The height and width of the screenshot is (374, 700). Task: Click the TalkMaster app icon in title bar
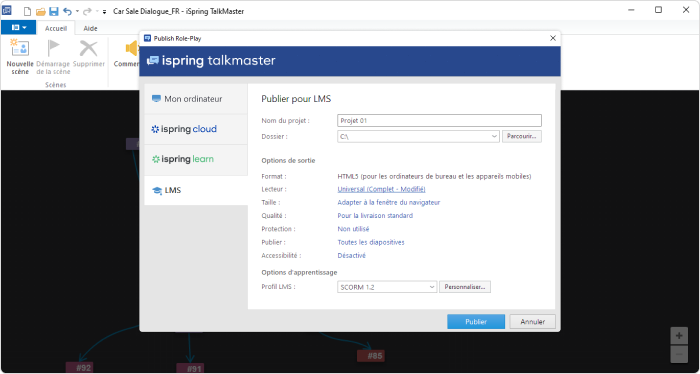point(7,11)
